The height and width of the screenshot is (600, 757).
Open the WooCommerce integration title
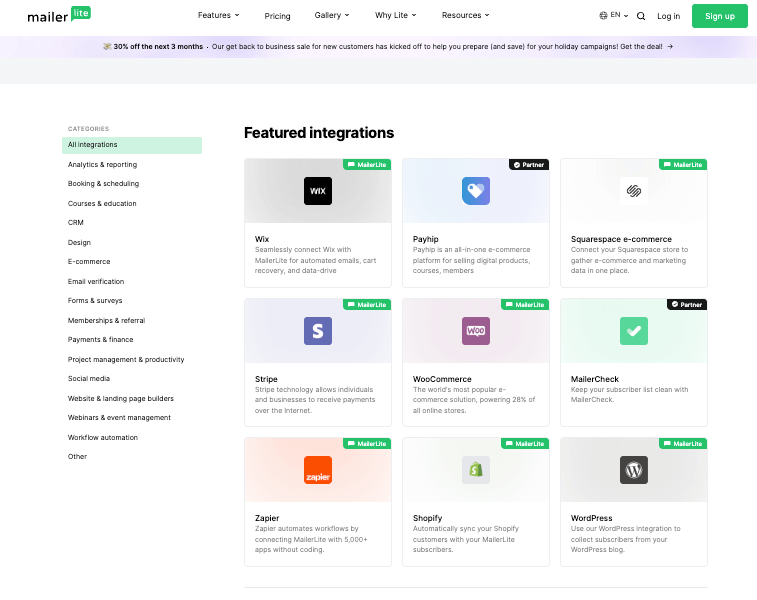tap(442, 379)
